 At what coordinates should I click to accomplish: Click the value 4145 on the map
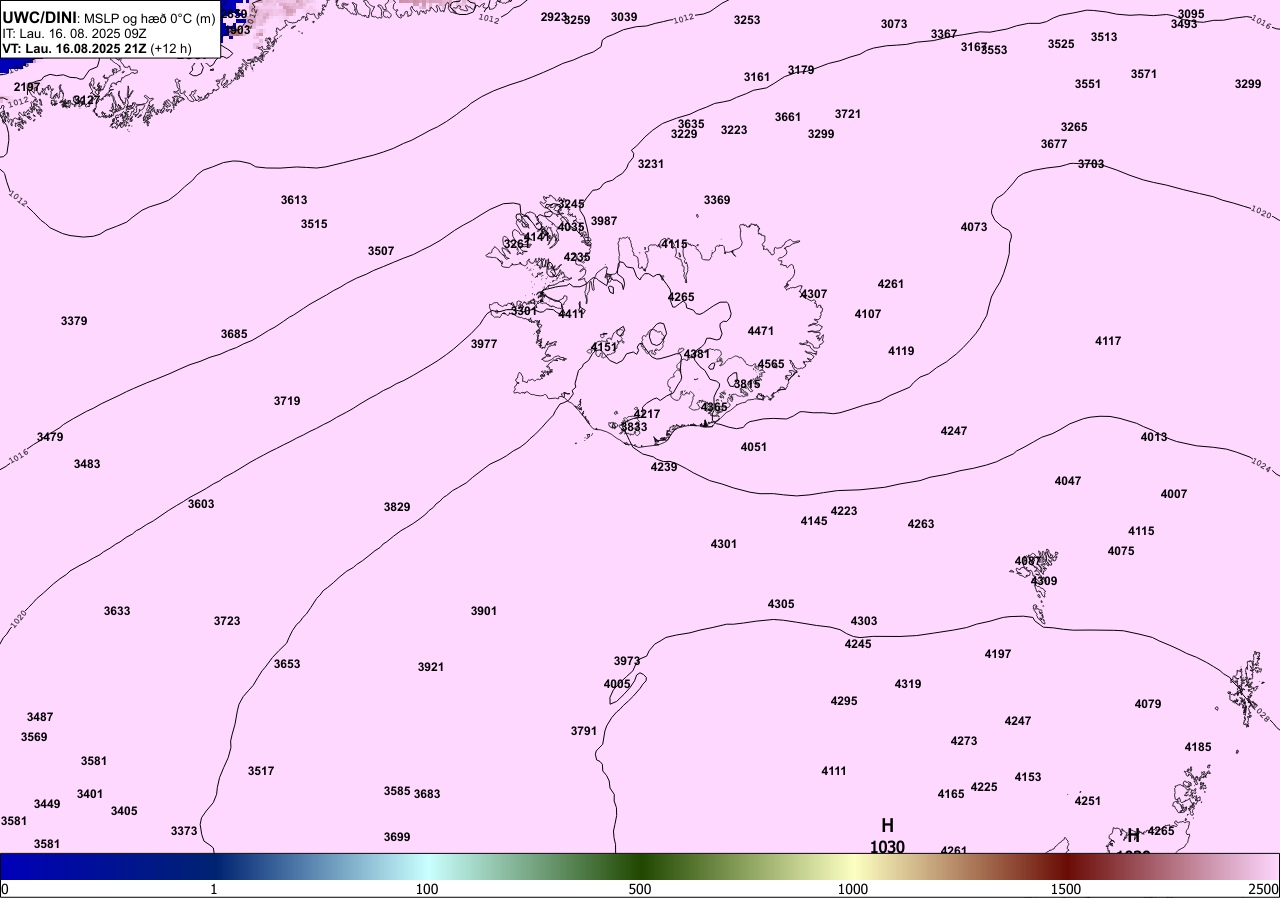(x=814, y=521)
